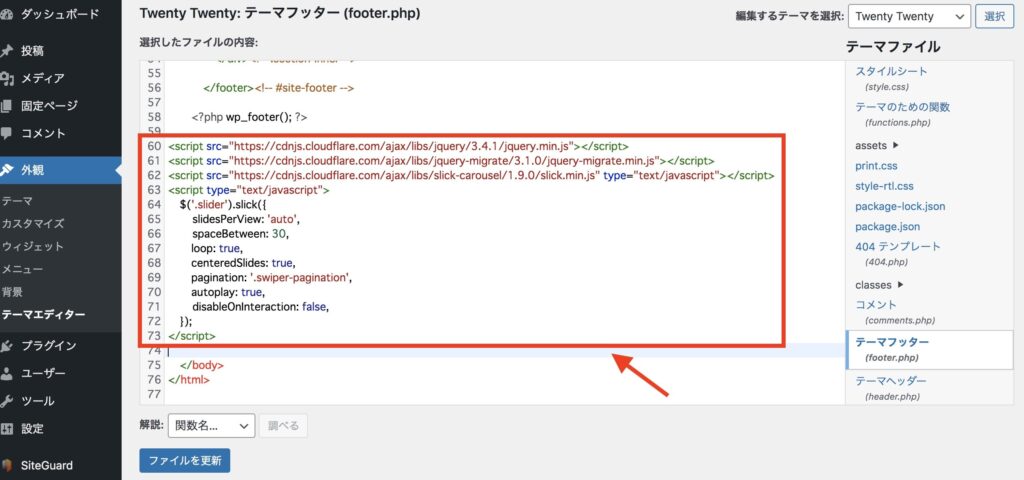Image resolution: width=1024 pixels, height=480 pixels.
Task: Click jquery-migrate.min.js script line 61
Action: click(x=441, y=161)
